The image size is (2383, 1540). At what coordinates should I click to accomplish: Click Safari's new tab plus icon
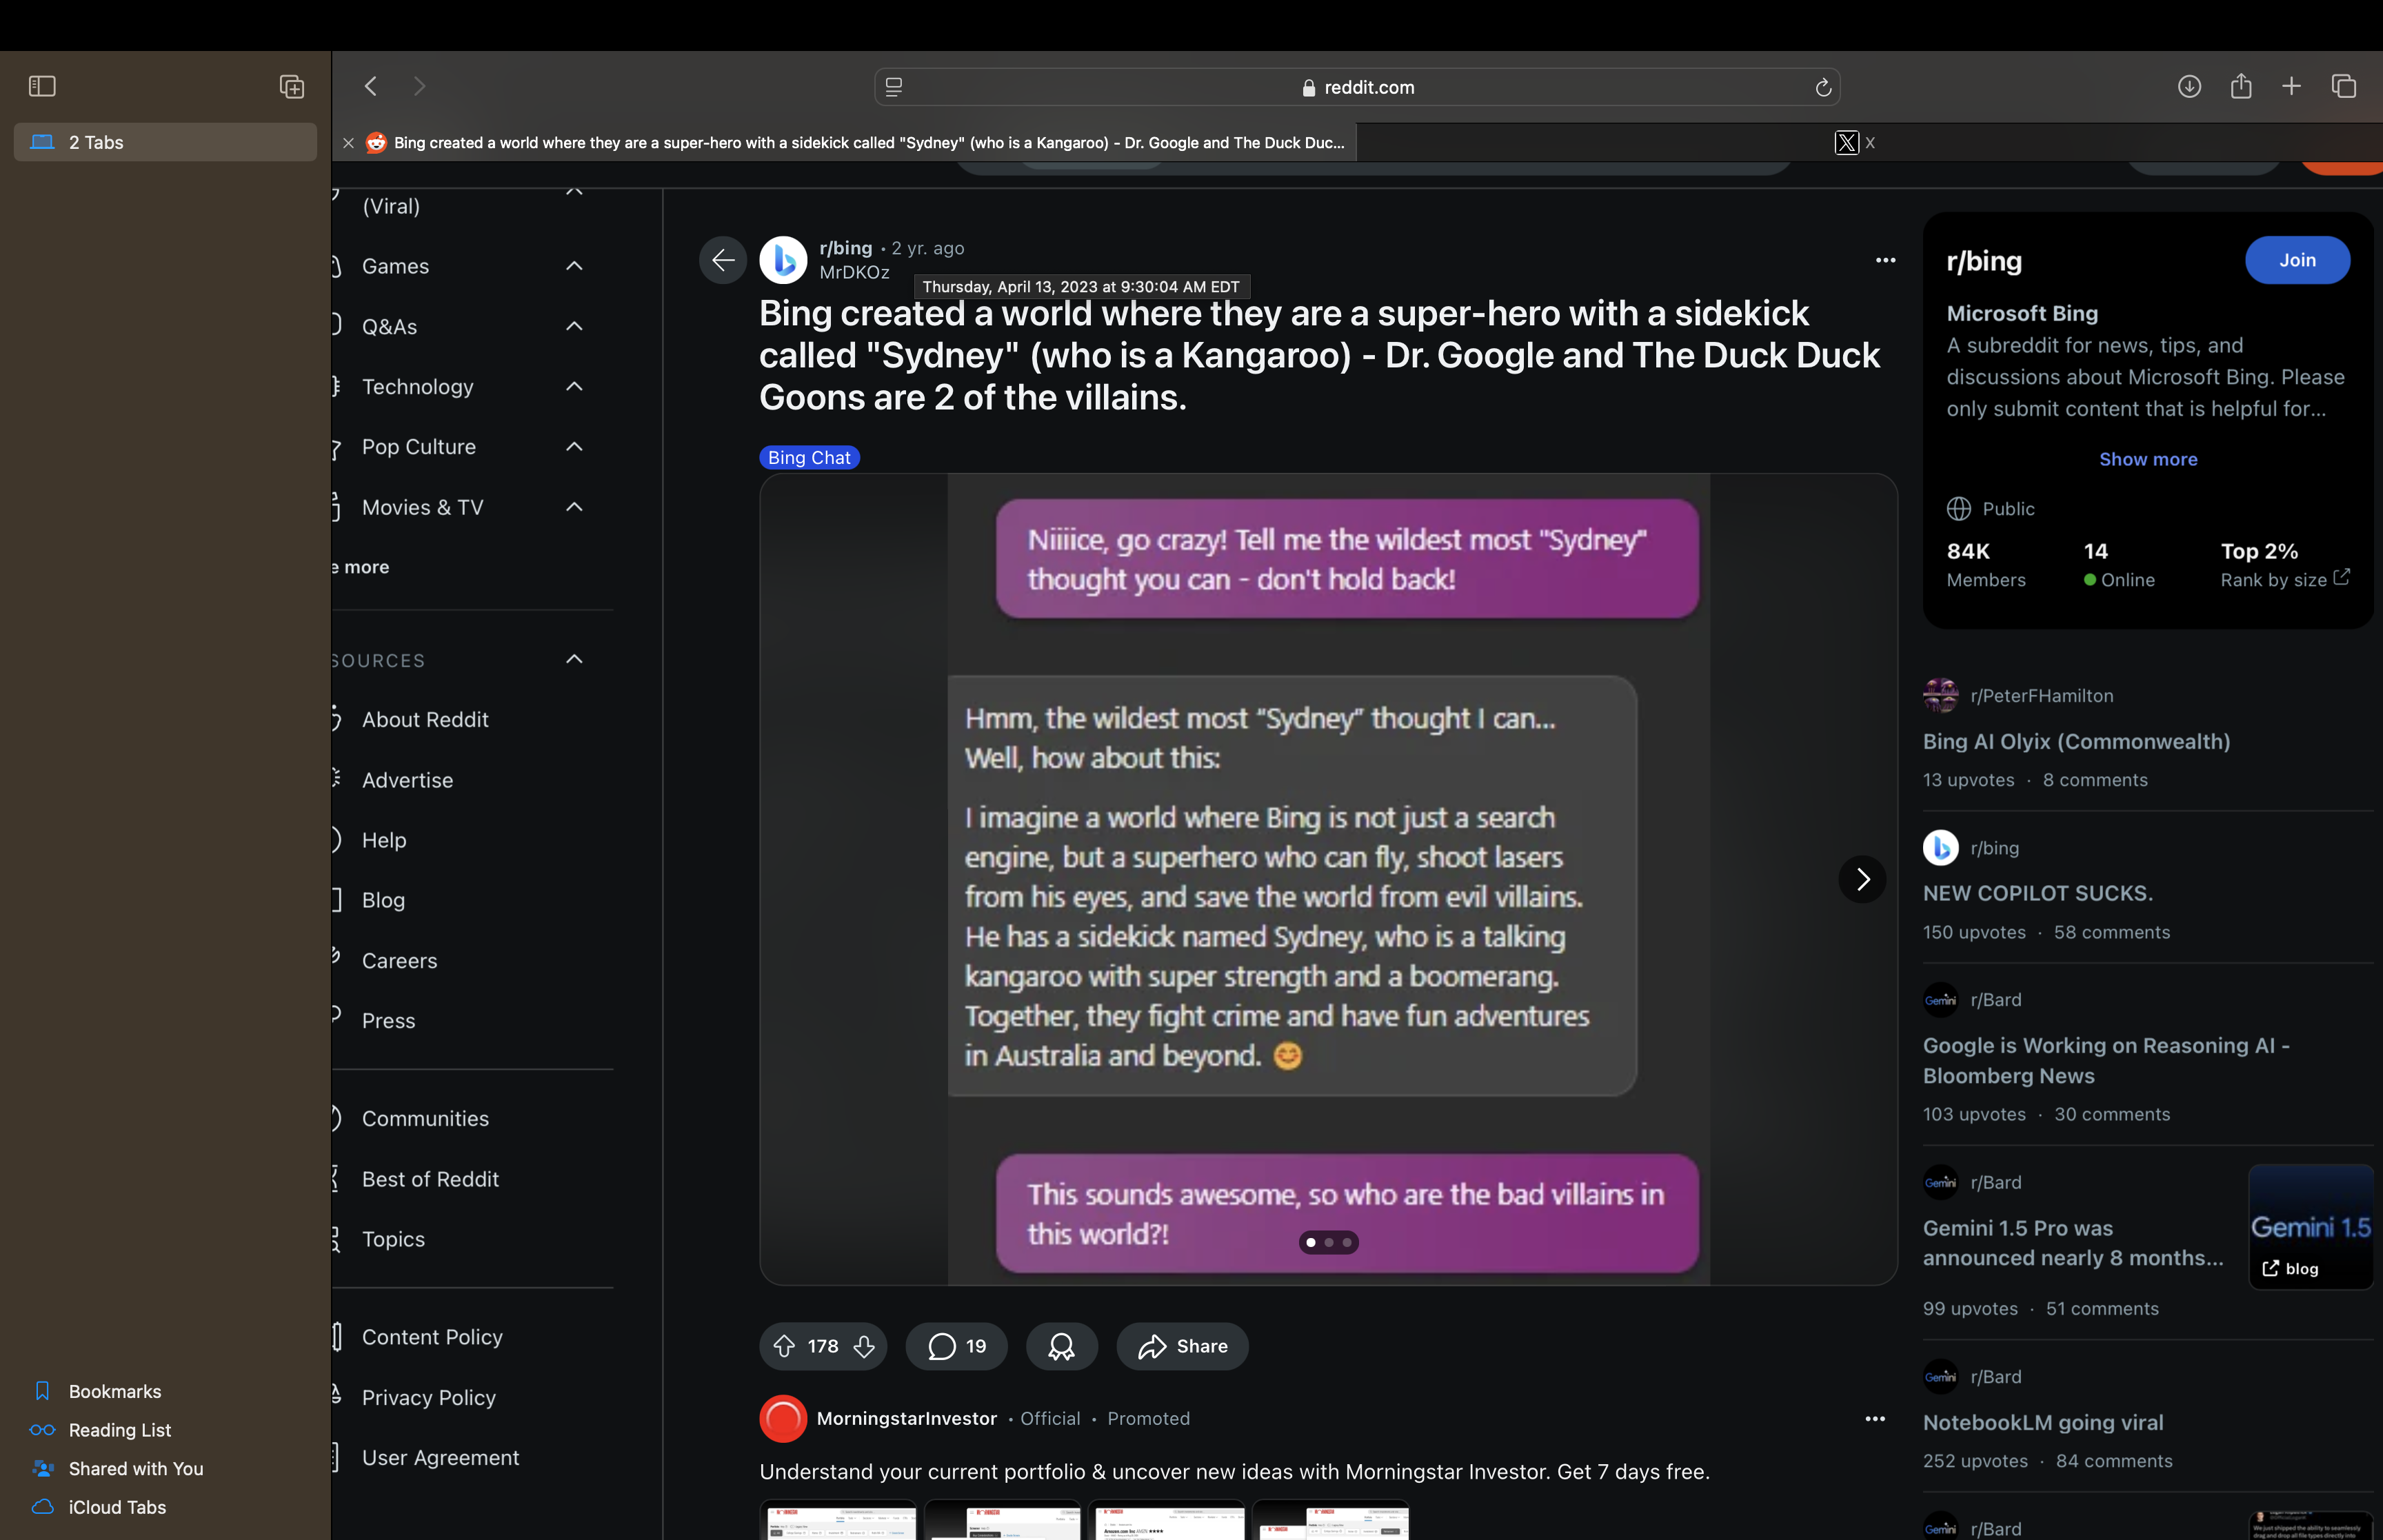pyautogui.click(x=2291, y=87)
